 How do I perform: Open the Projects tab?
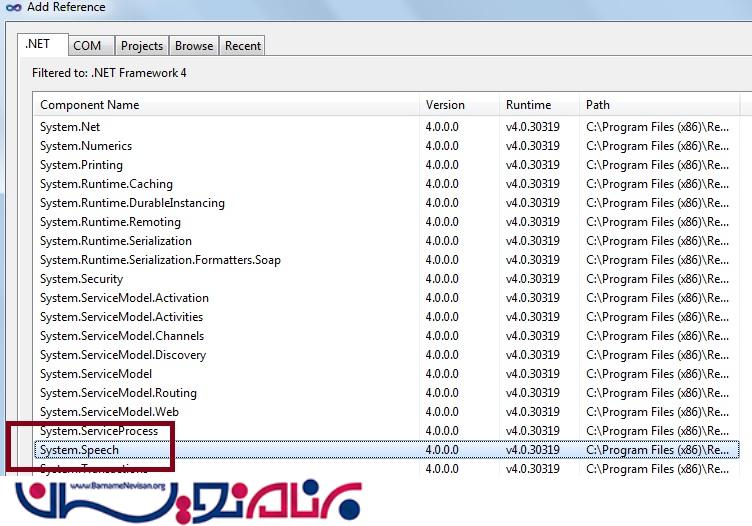[141, 45]
